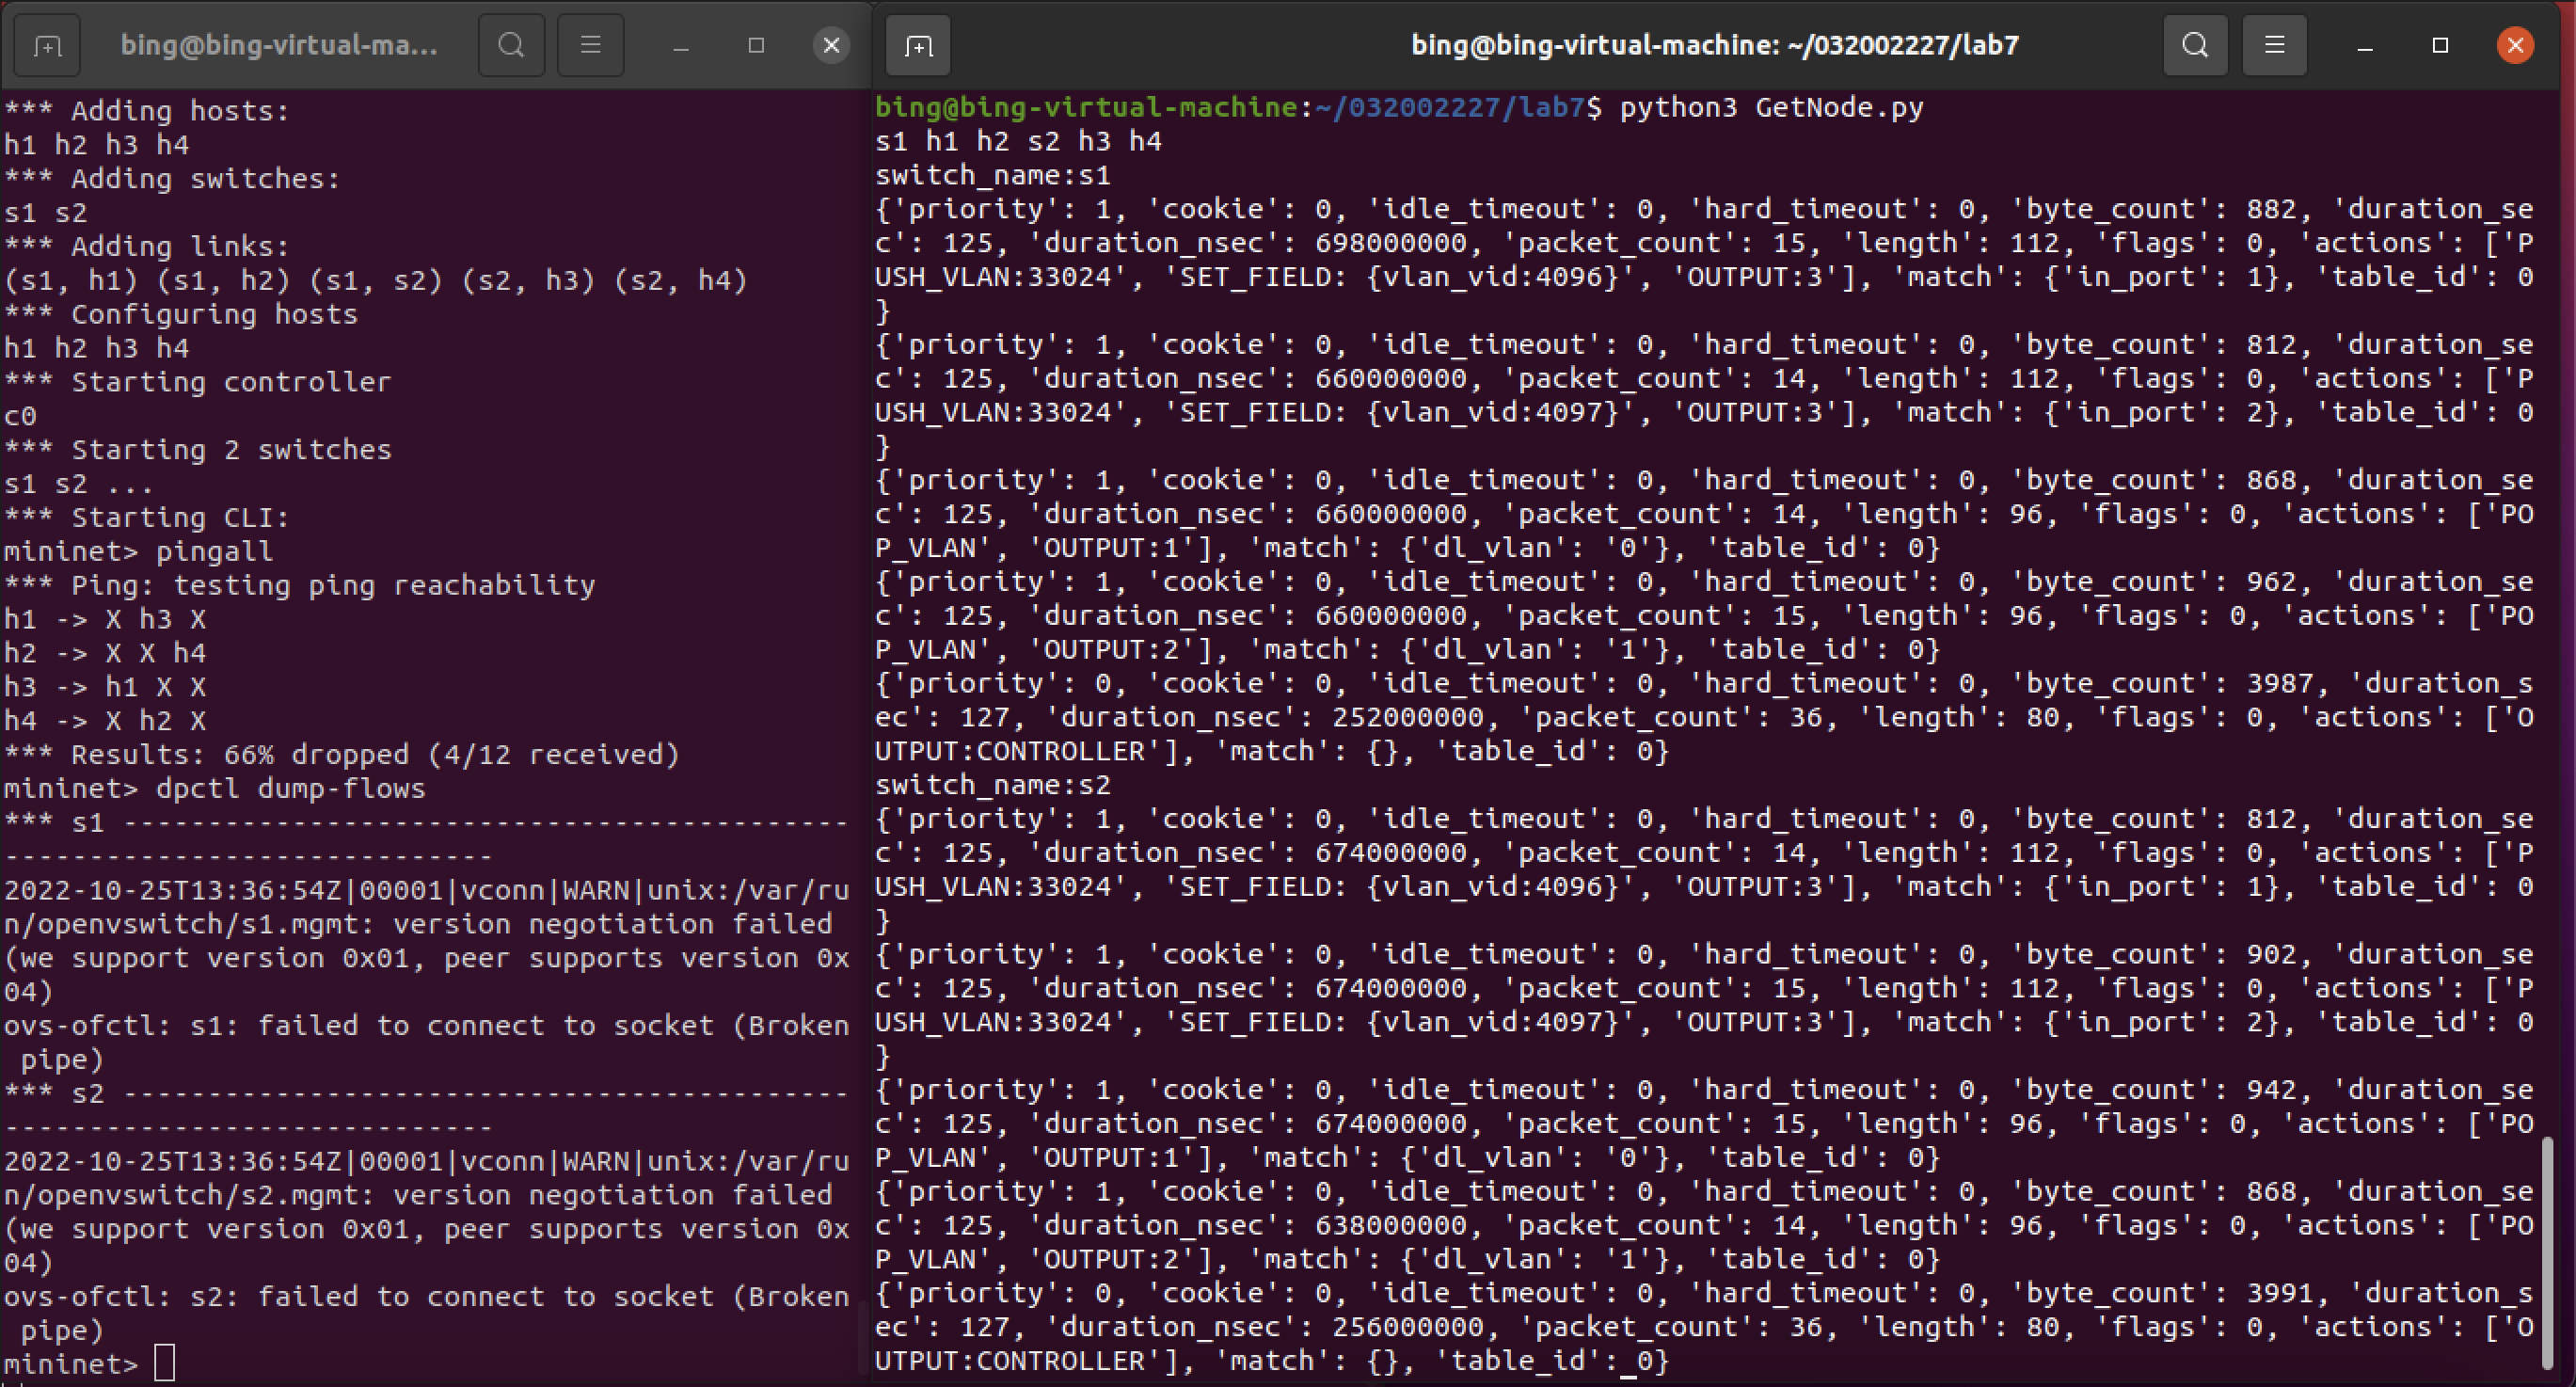Search within the lab7 terminal window

(x=2195, y=46)
